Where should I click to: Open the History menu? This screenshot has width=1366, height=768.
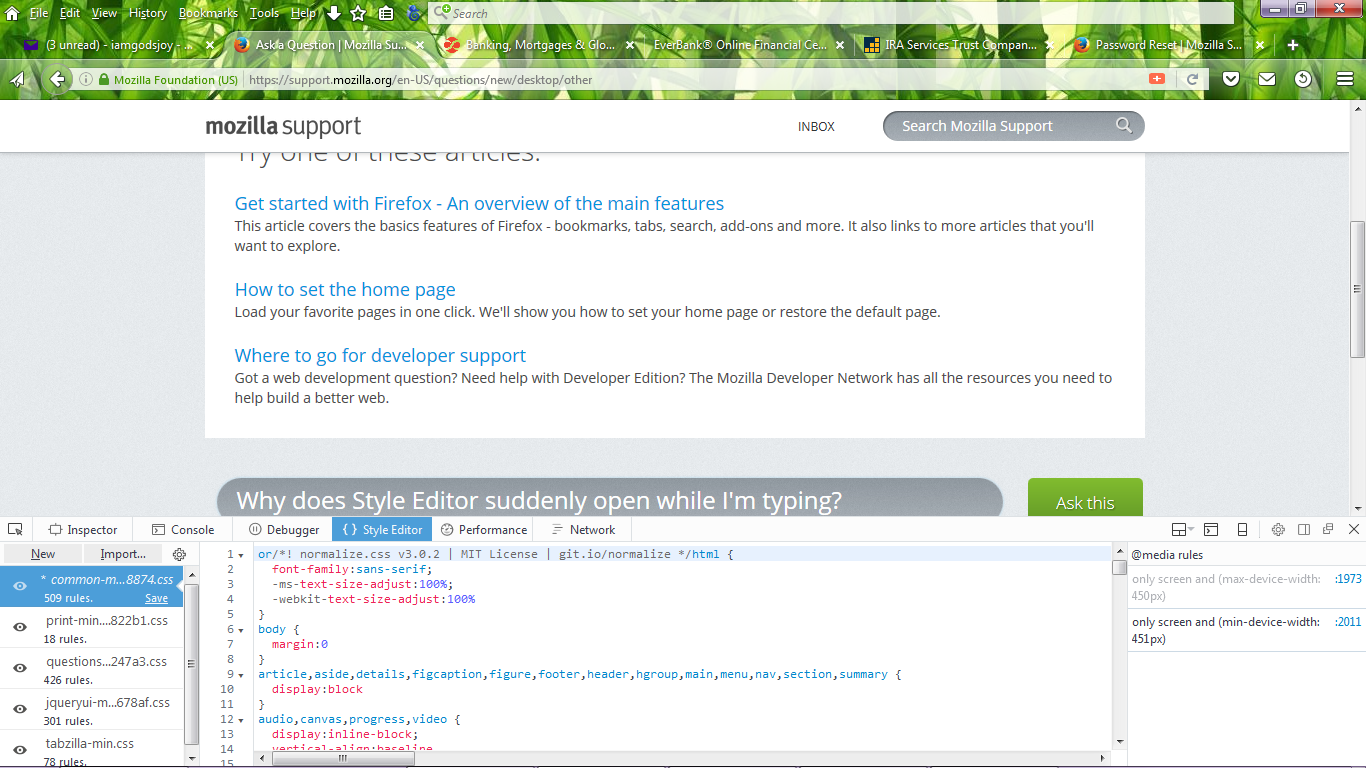pyautogui.click(x=148, y=13)
